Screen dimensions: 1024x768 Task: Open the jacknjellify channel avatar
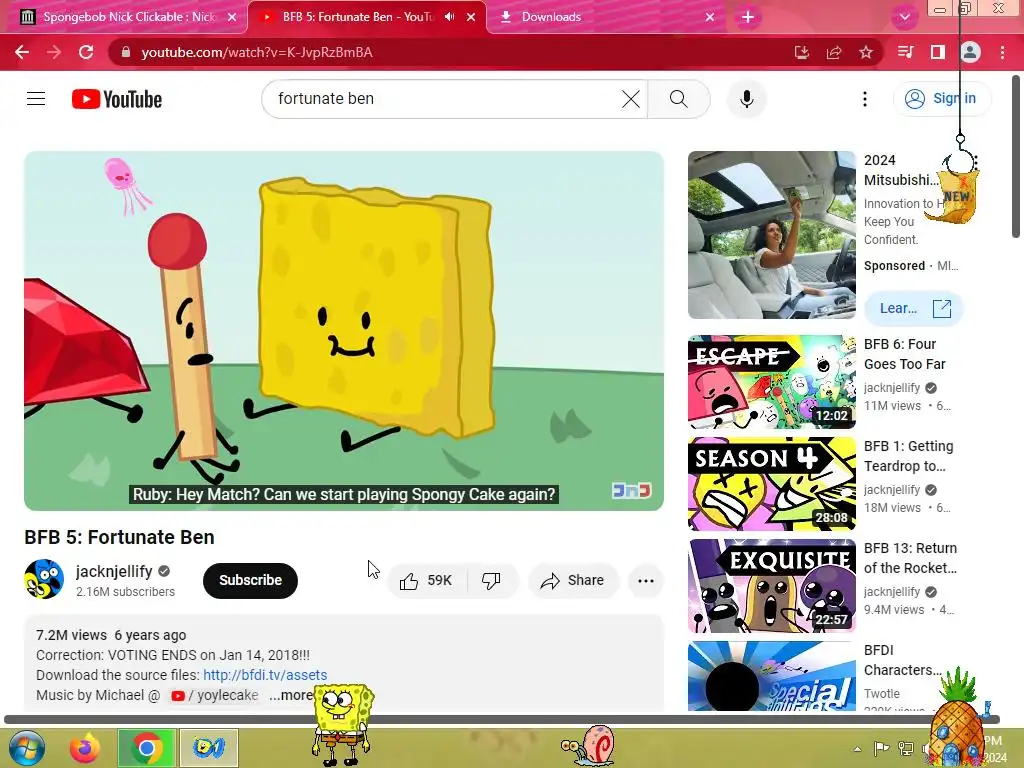[x=44, y=579]
